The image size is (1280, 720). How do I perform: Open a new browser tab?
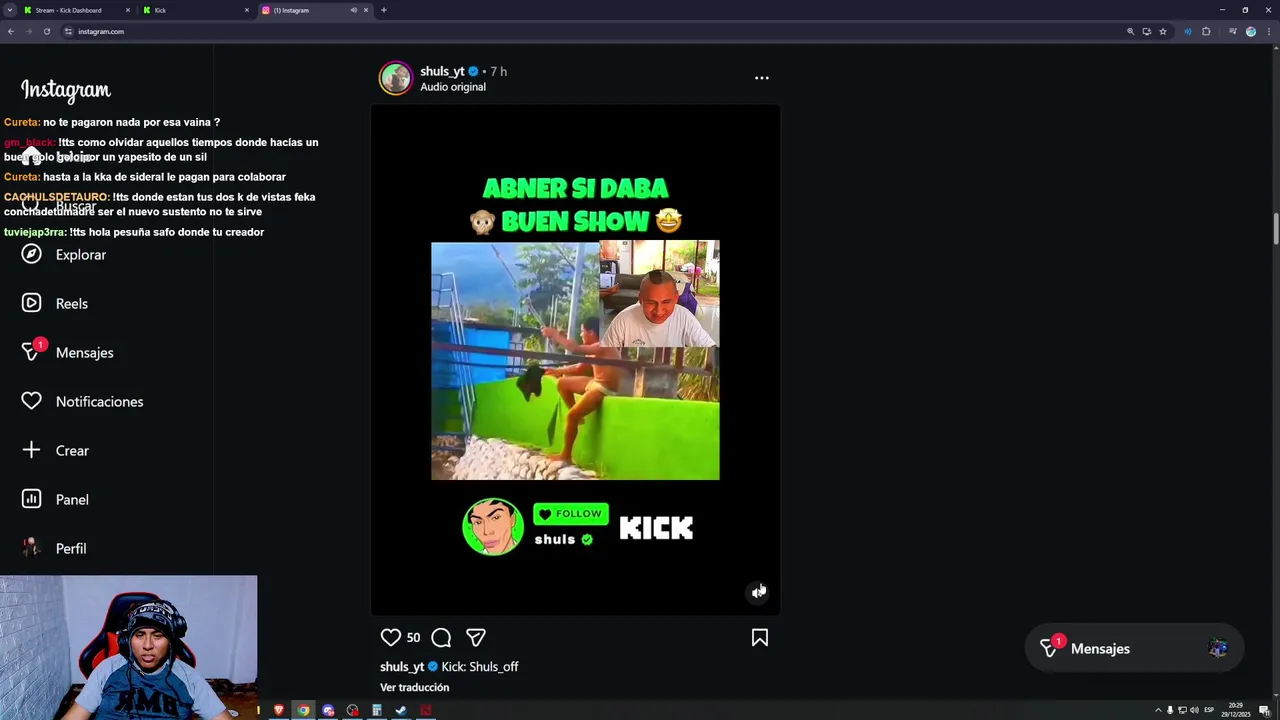[384, 10]
